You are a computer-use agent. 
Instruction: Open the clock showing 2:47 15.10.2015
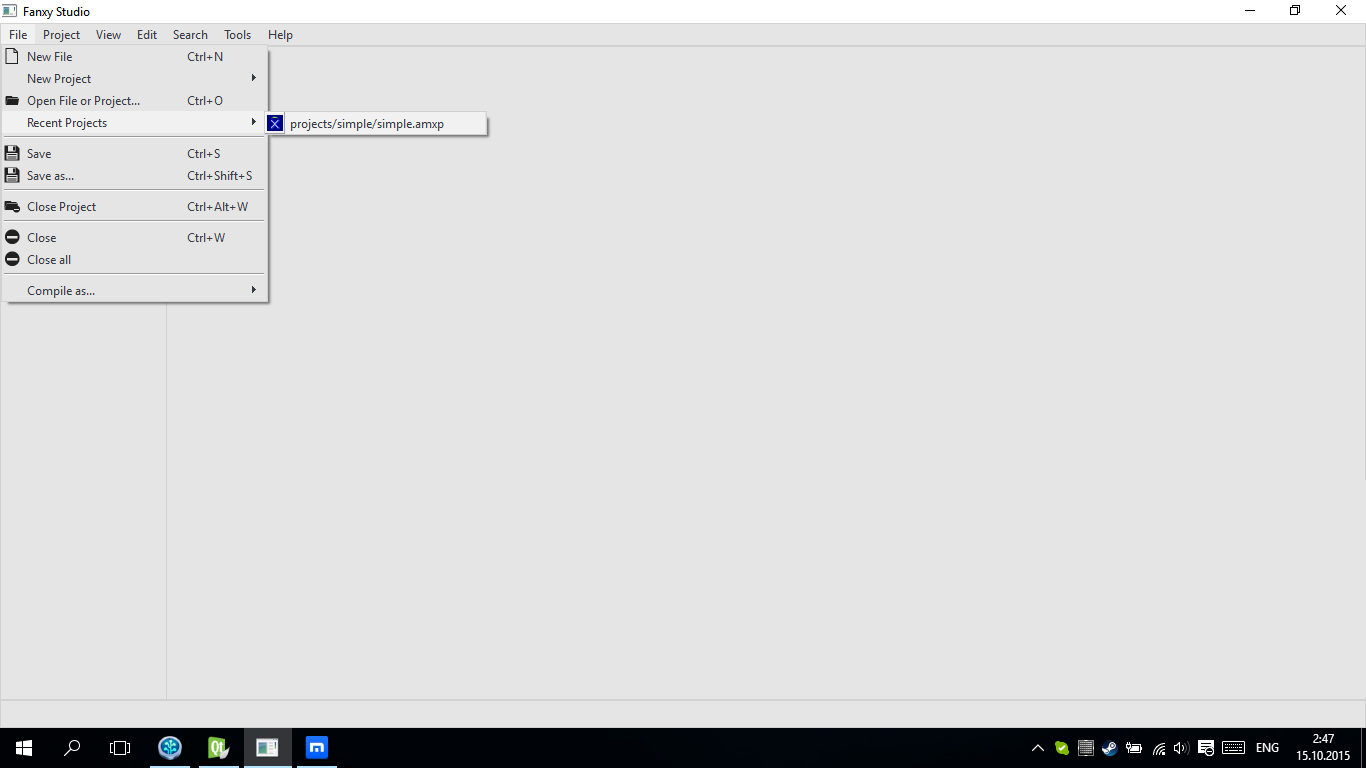(1323, 748)
